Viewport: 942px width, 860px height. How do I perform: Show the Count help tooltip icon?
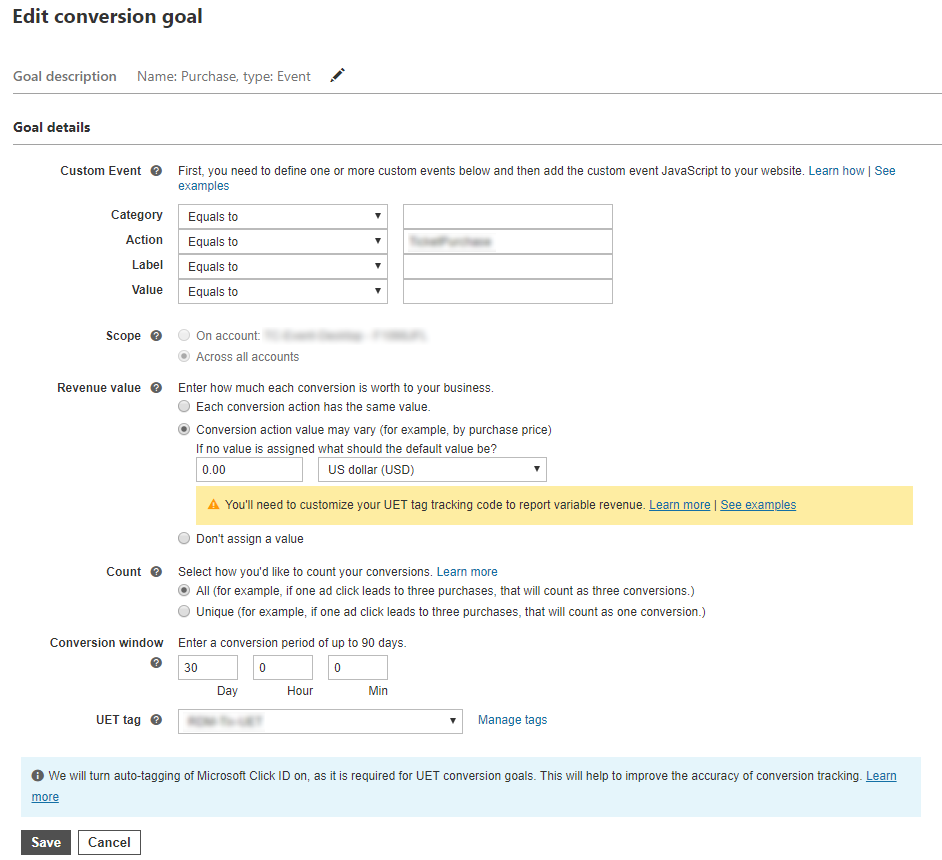[x=156, y=572]
